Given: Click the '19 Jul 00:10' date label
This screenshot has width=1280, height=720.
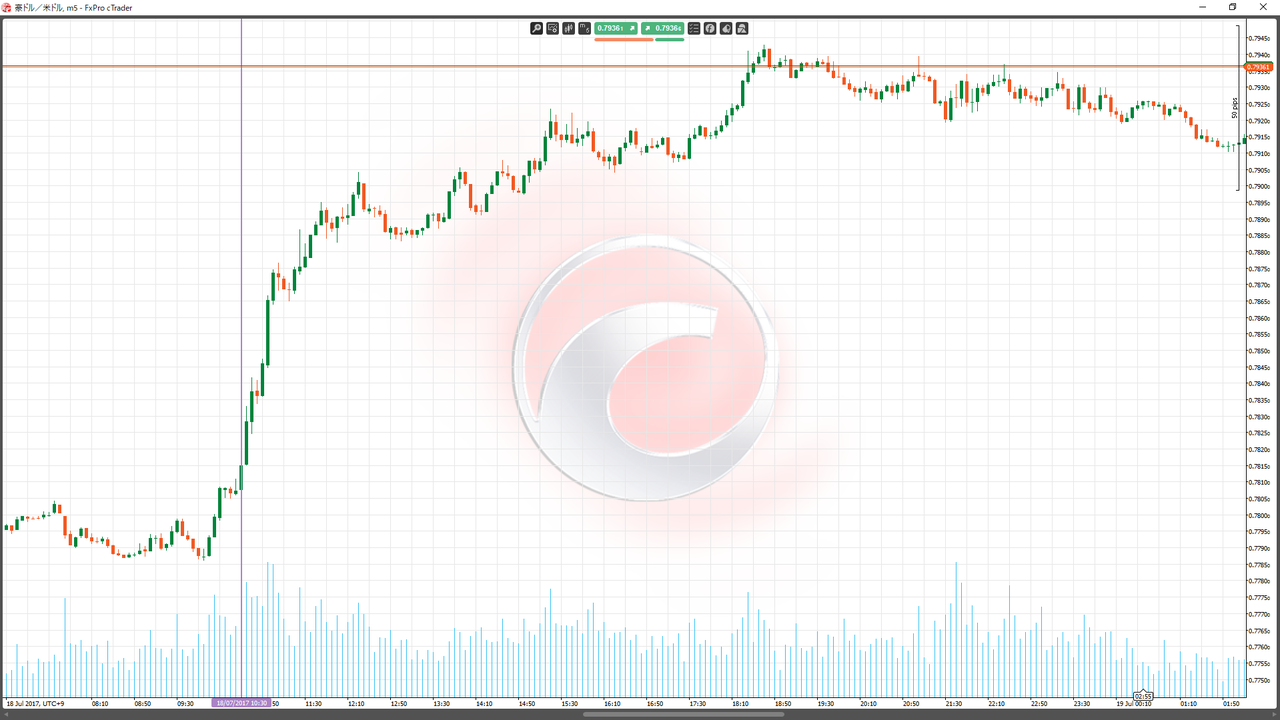Looking at the screenshot, I should tap(1134, 703).
